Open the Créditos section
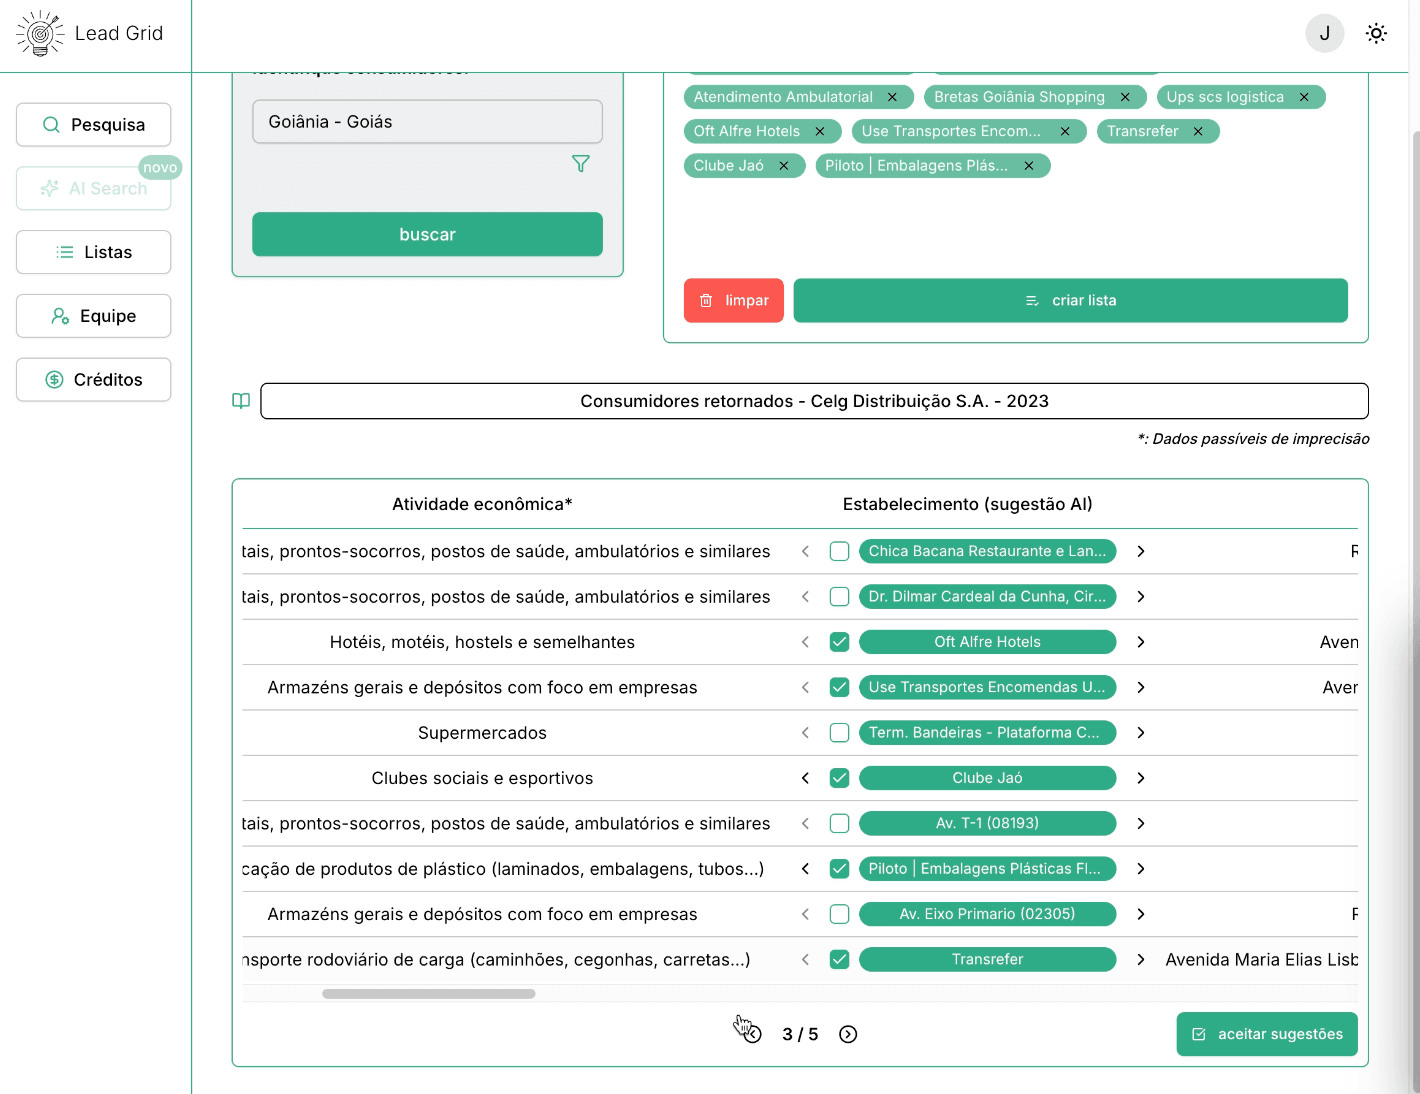Viewport: 1420px width, 1094px height. pyautogui.click(x=94, y=380)
